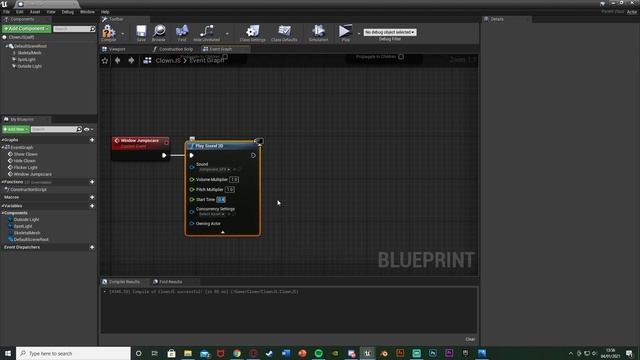The image size is (640, 360).
Task: Open the Debug menu
Action: [68, 12]
